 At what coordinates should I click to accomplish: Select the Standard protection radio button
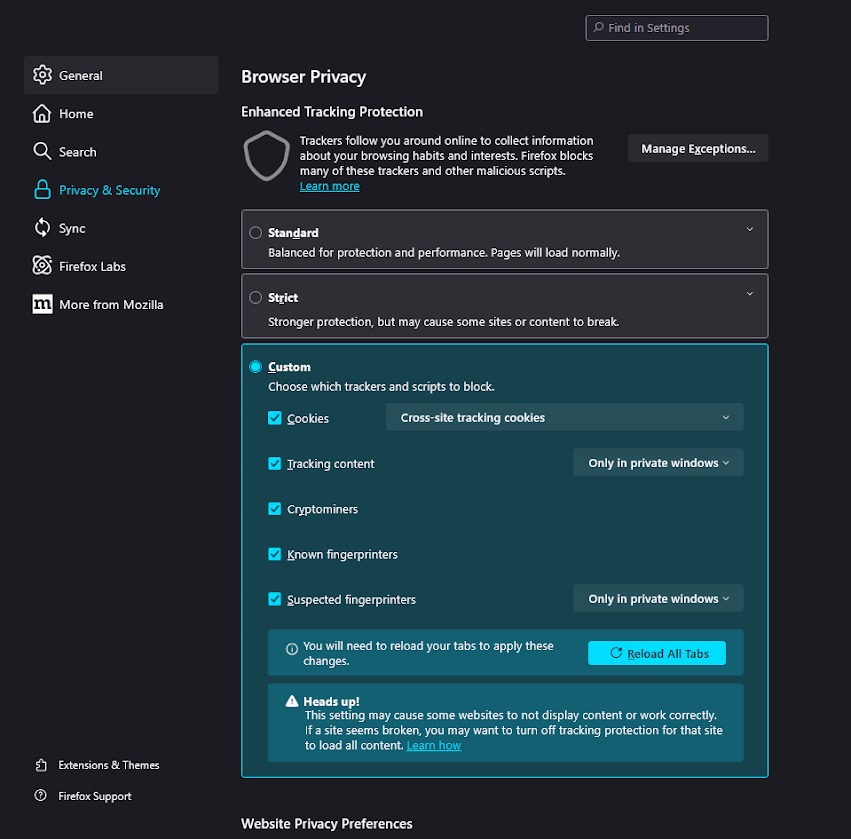point(256,233)
